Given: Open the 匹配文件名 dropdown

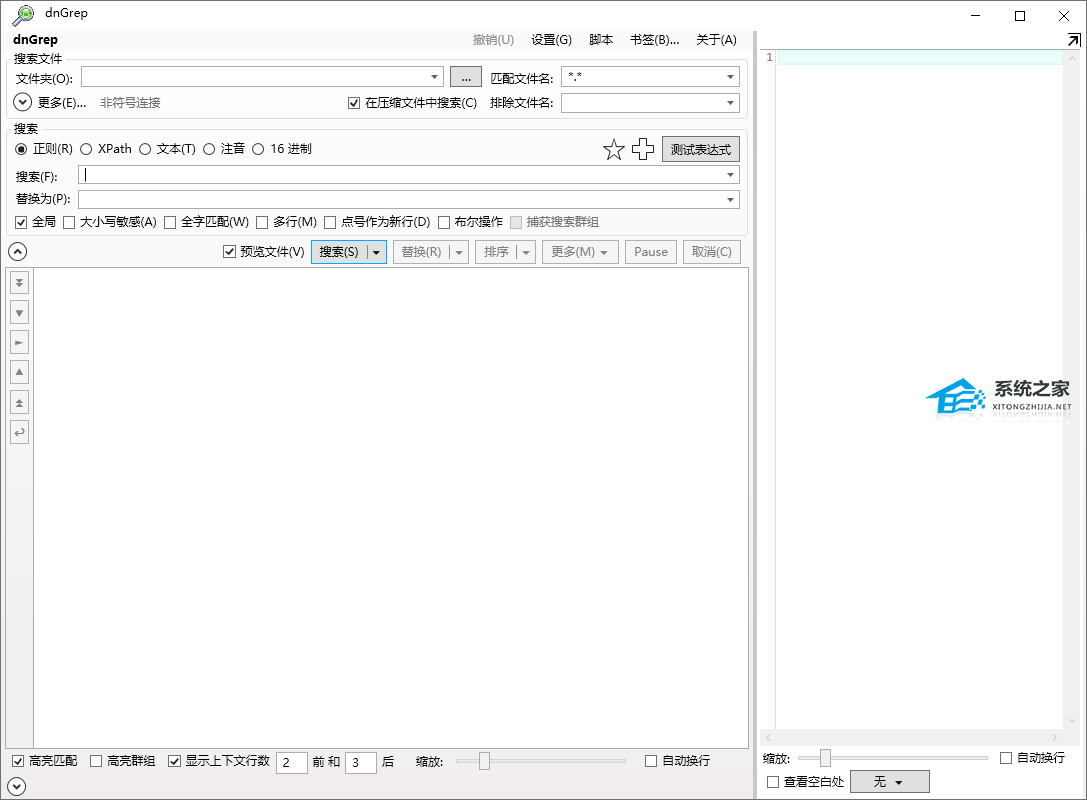Looking at the screenshot, I should 730,77.
